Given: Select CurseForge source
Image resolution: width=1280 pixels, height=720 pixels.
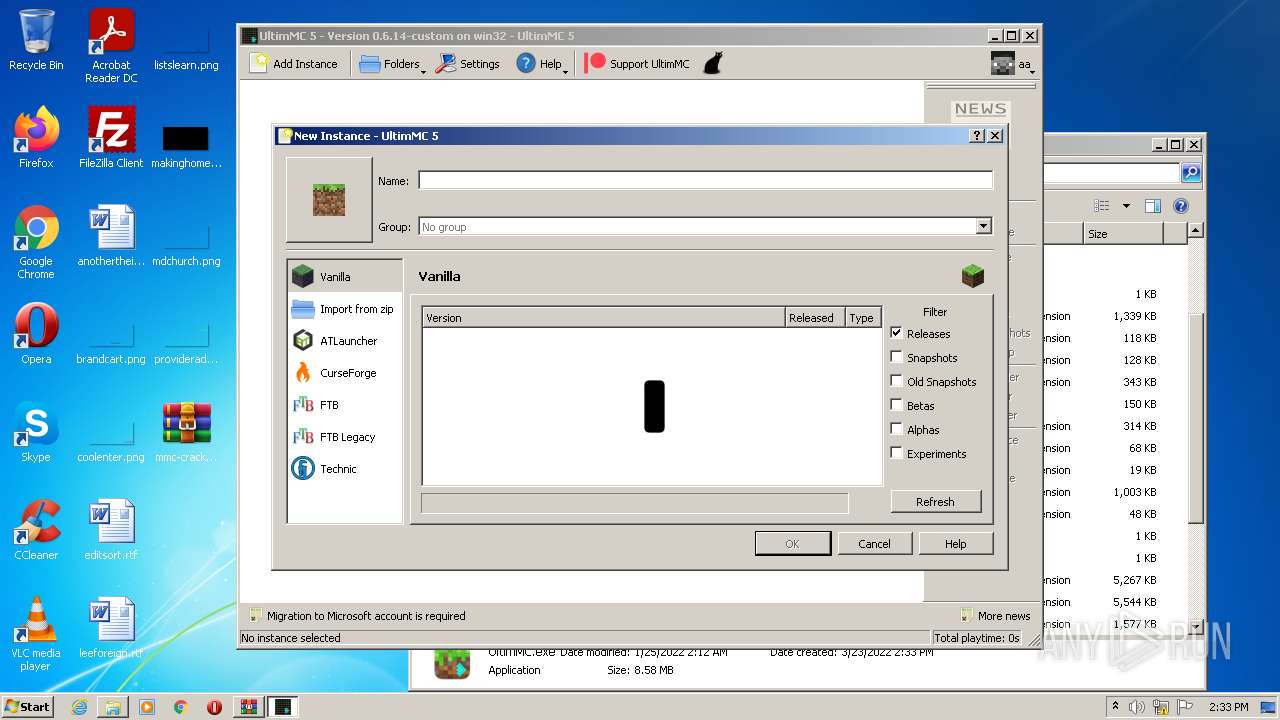Looking at the screenshot, I should [345, 373].
